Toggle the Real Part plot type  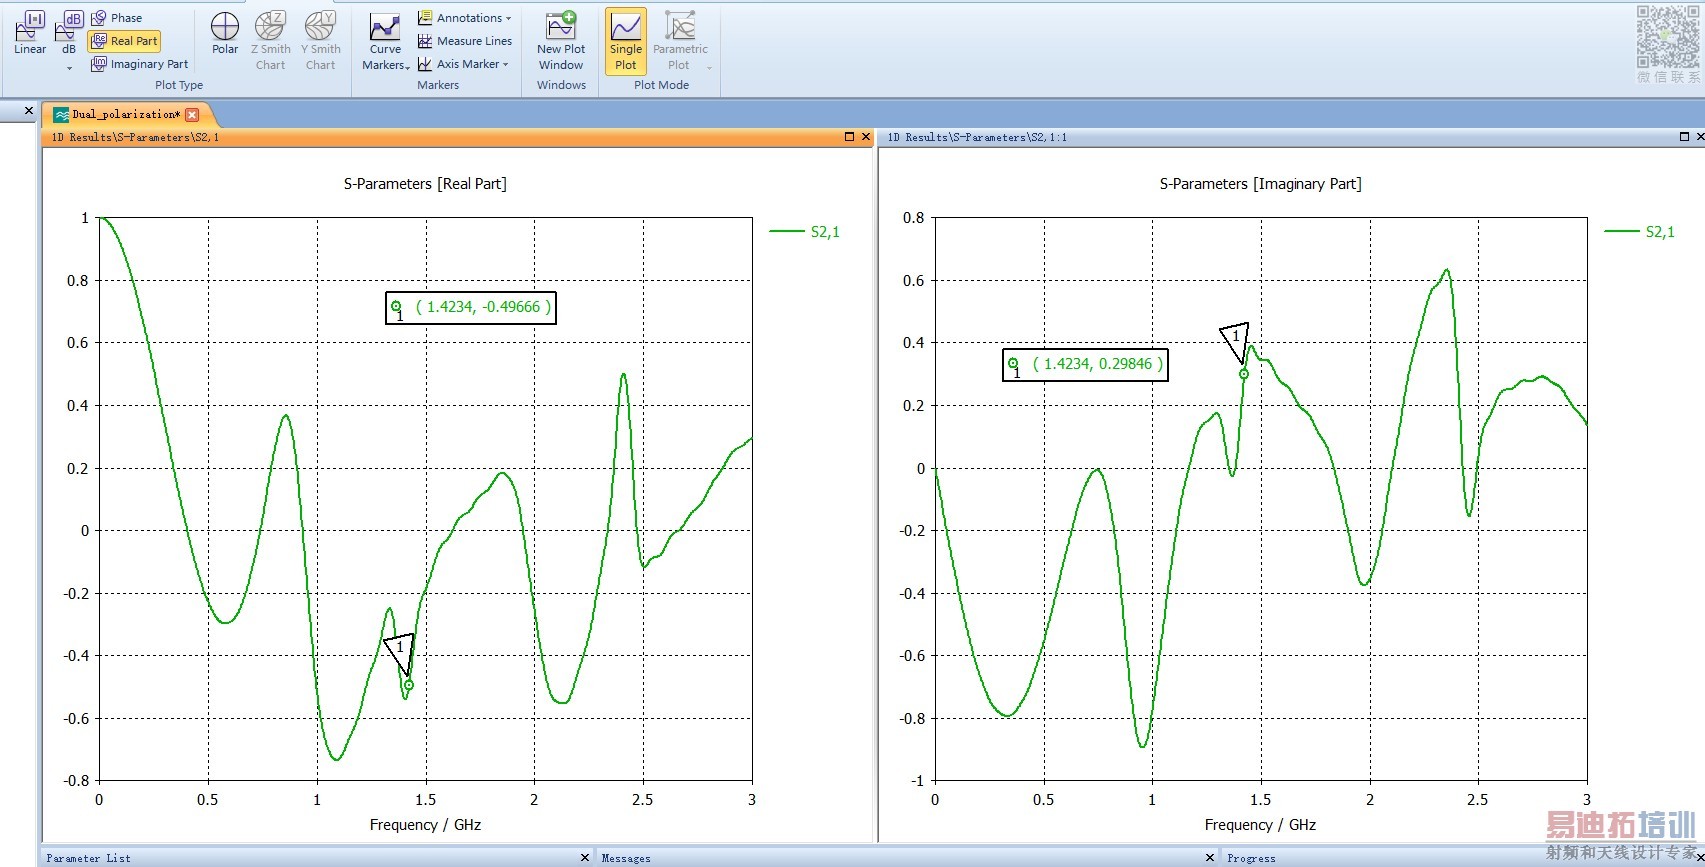124,41
